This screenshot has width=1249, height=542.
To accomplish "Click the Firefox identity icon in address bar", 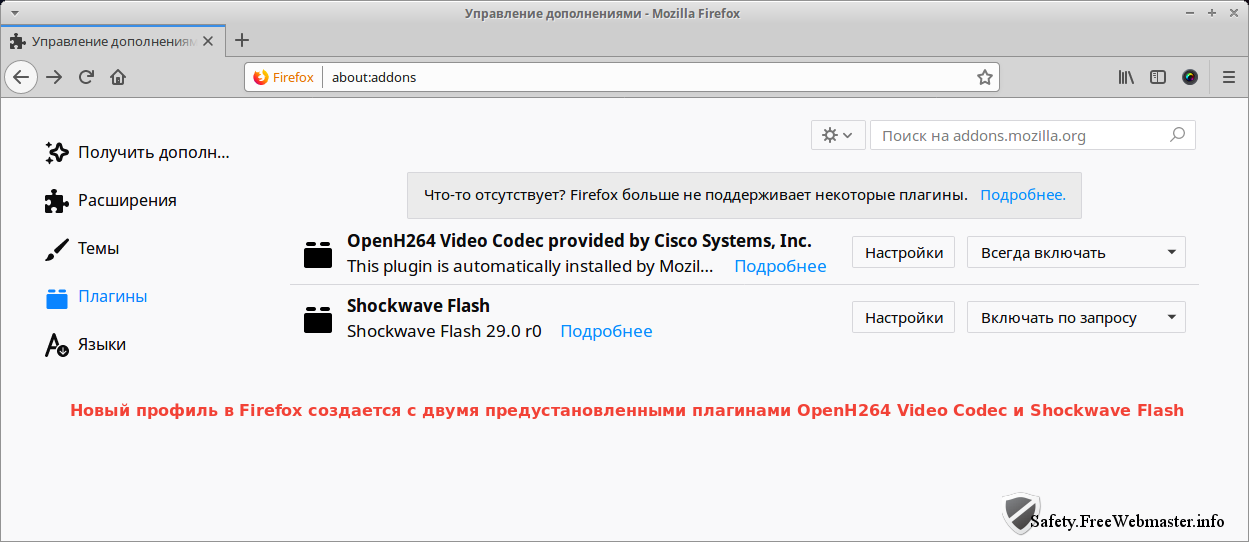I will tap(284, 77).
